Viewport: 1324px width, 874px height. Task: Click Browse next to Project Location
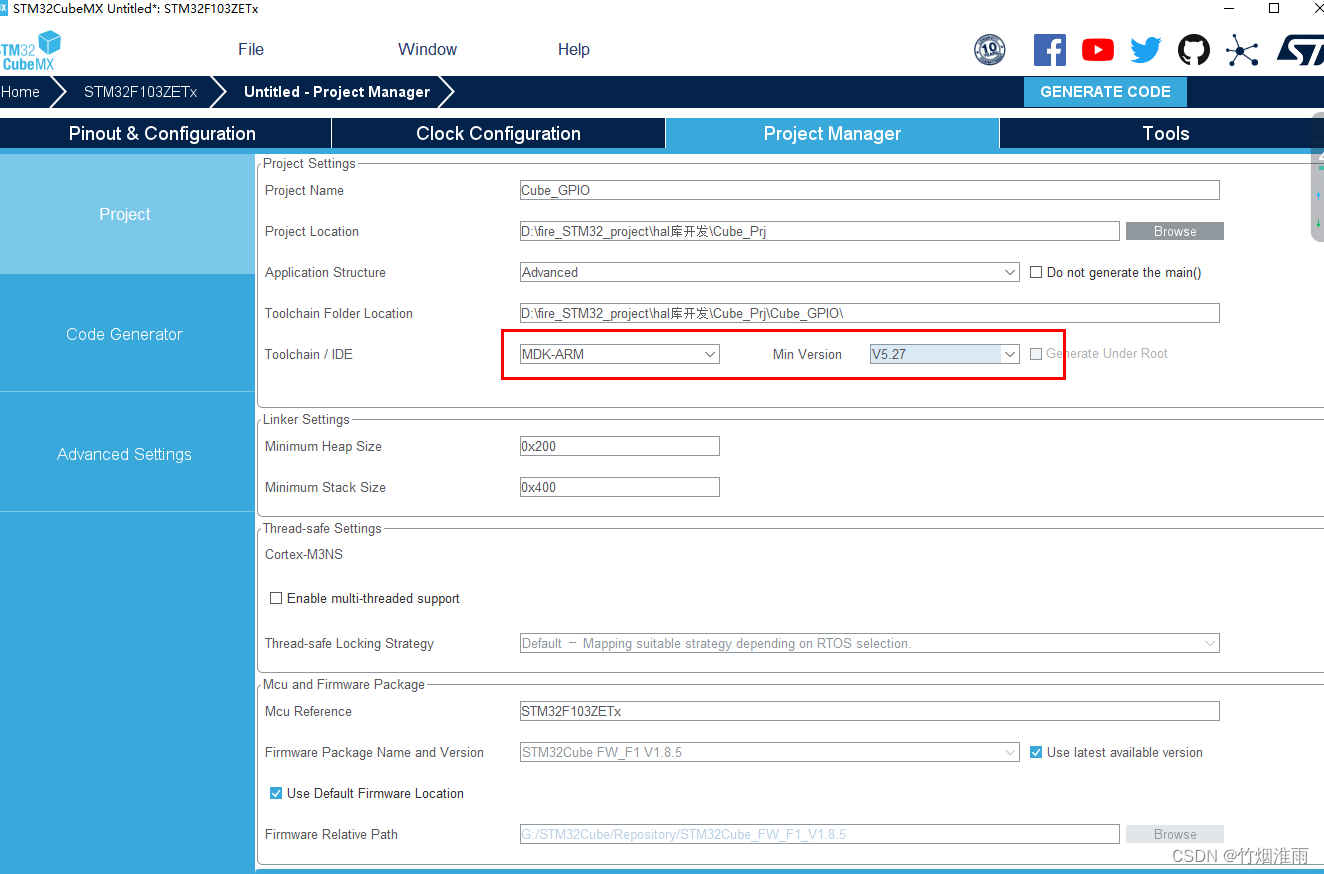(1175, 231)
